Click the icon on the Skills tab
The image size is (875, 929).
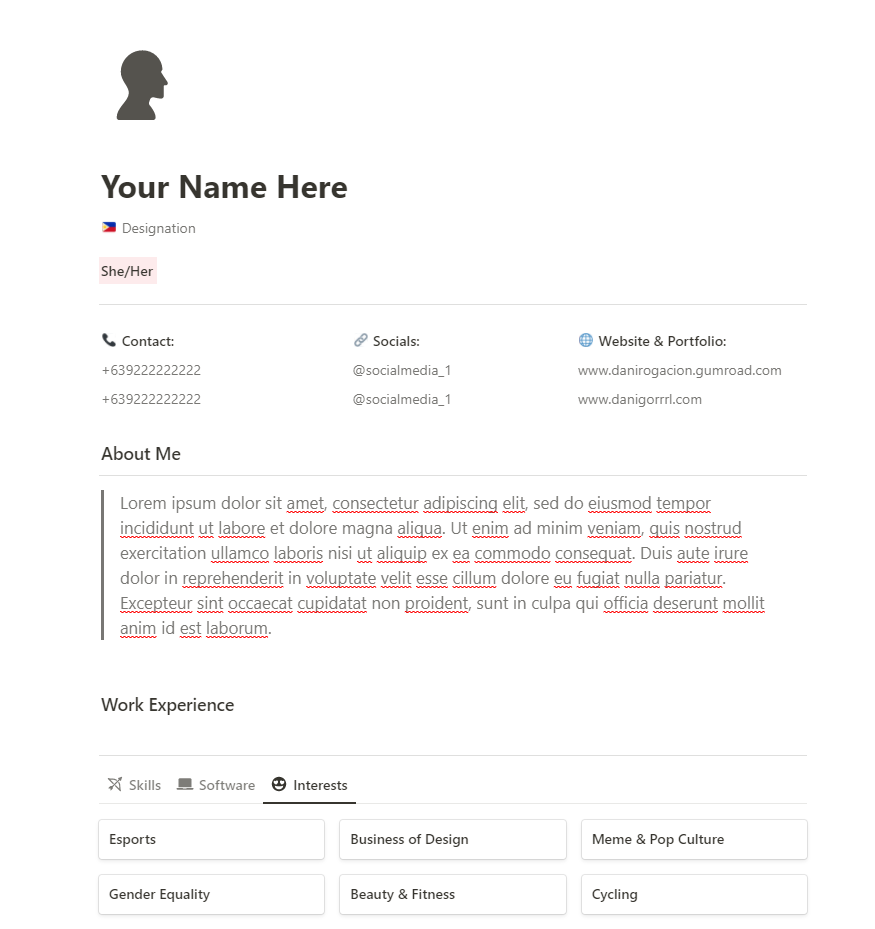115,785
